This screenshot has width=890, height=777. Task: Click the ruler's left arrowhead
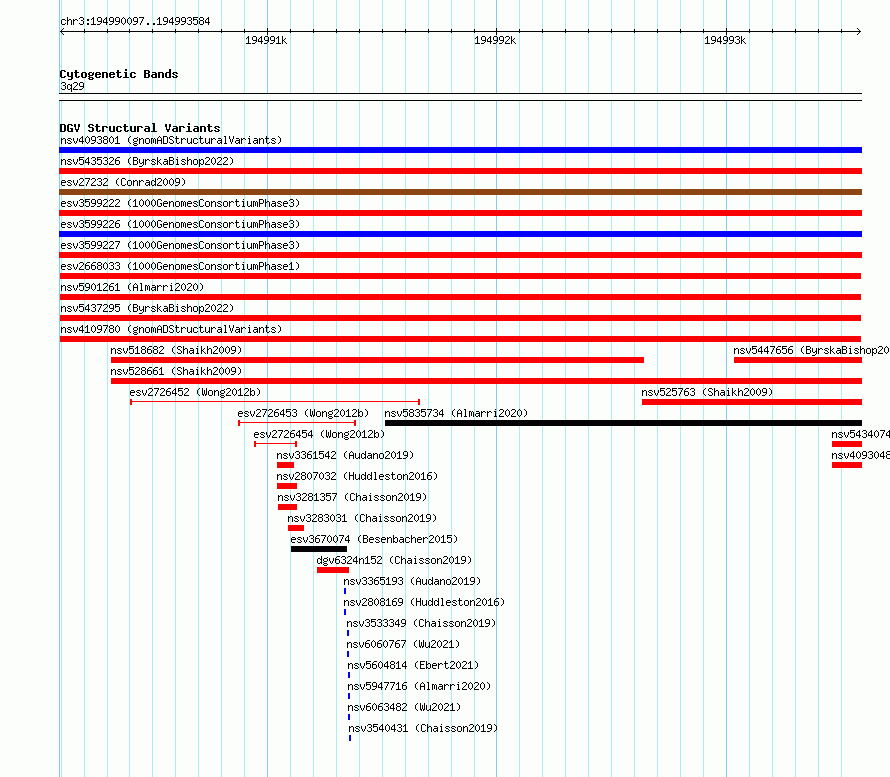[62, 32]
